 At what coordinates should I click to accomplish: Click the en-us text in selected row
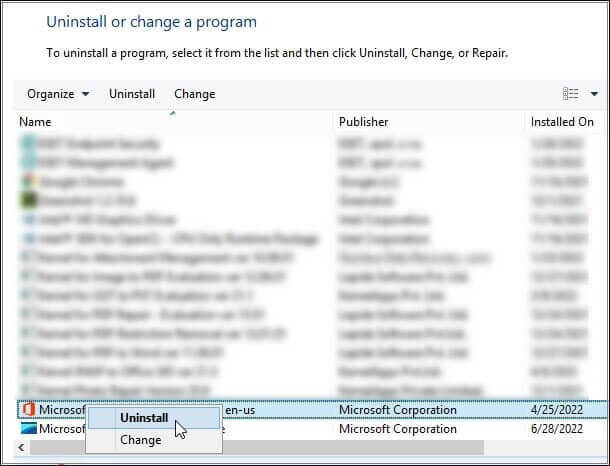[x=240, y=410]
